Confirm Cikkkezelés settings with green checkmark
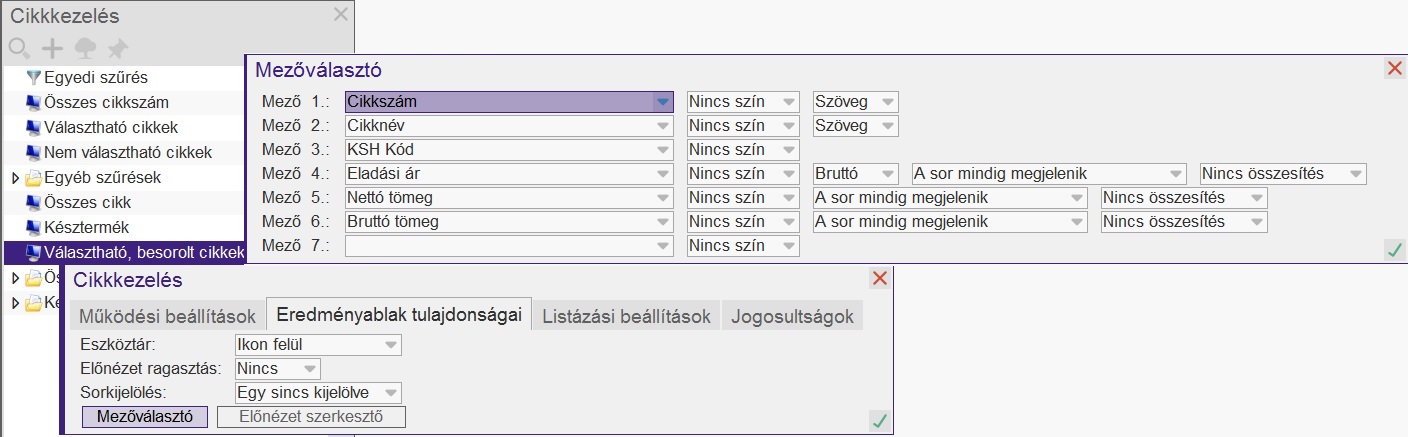Screen dimensions: 1408x437 (x=879, y=421)
